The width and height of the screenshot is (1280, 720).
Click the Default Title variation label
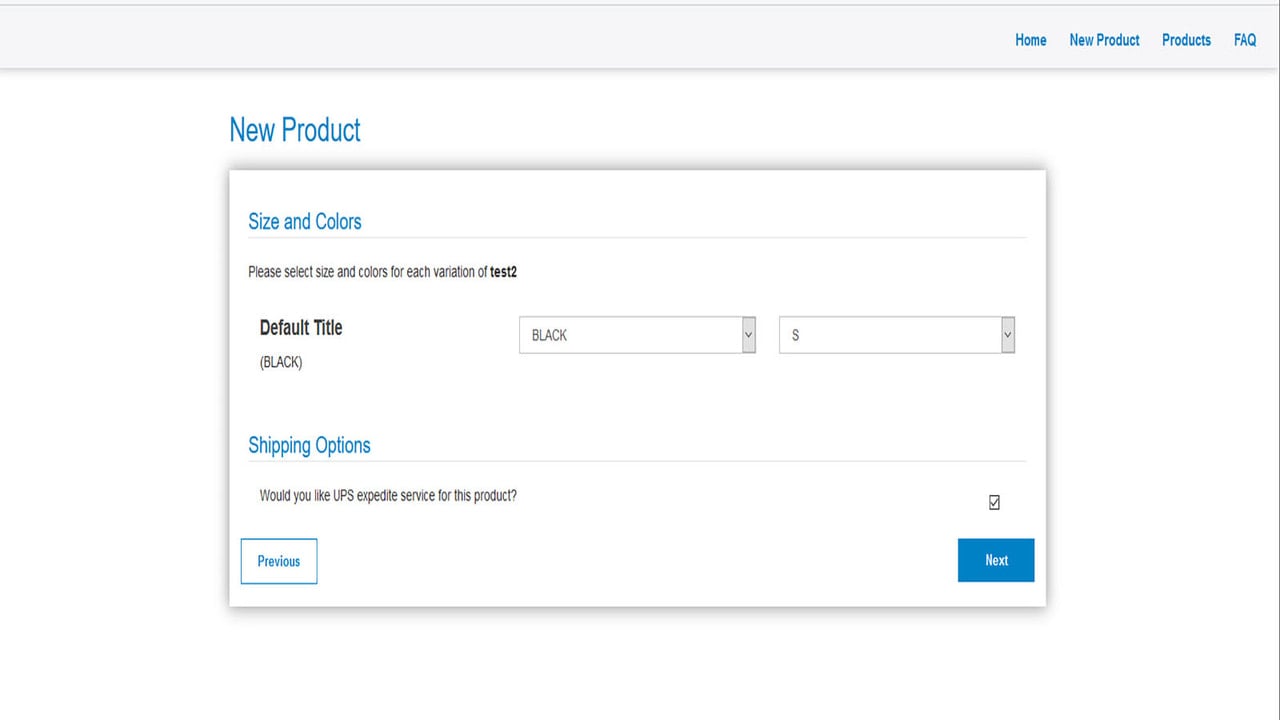(301, 327)
